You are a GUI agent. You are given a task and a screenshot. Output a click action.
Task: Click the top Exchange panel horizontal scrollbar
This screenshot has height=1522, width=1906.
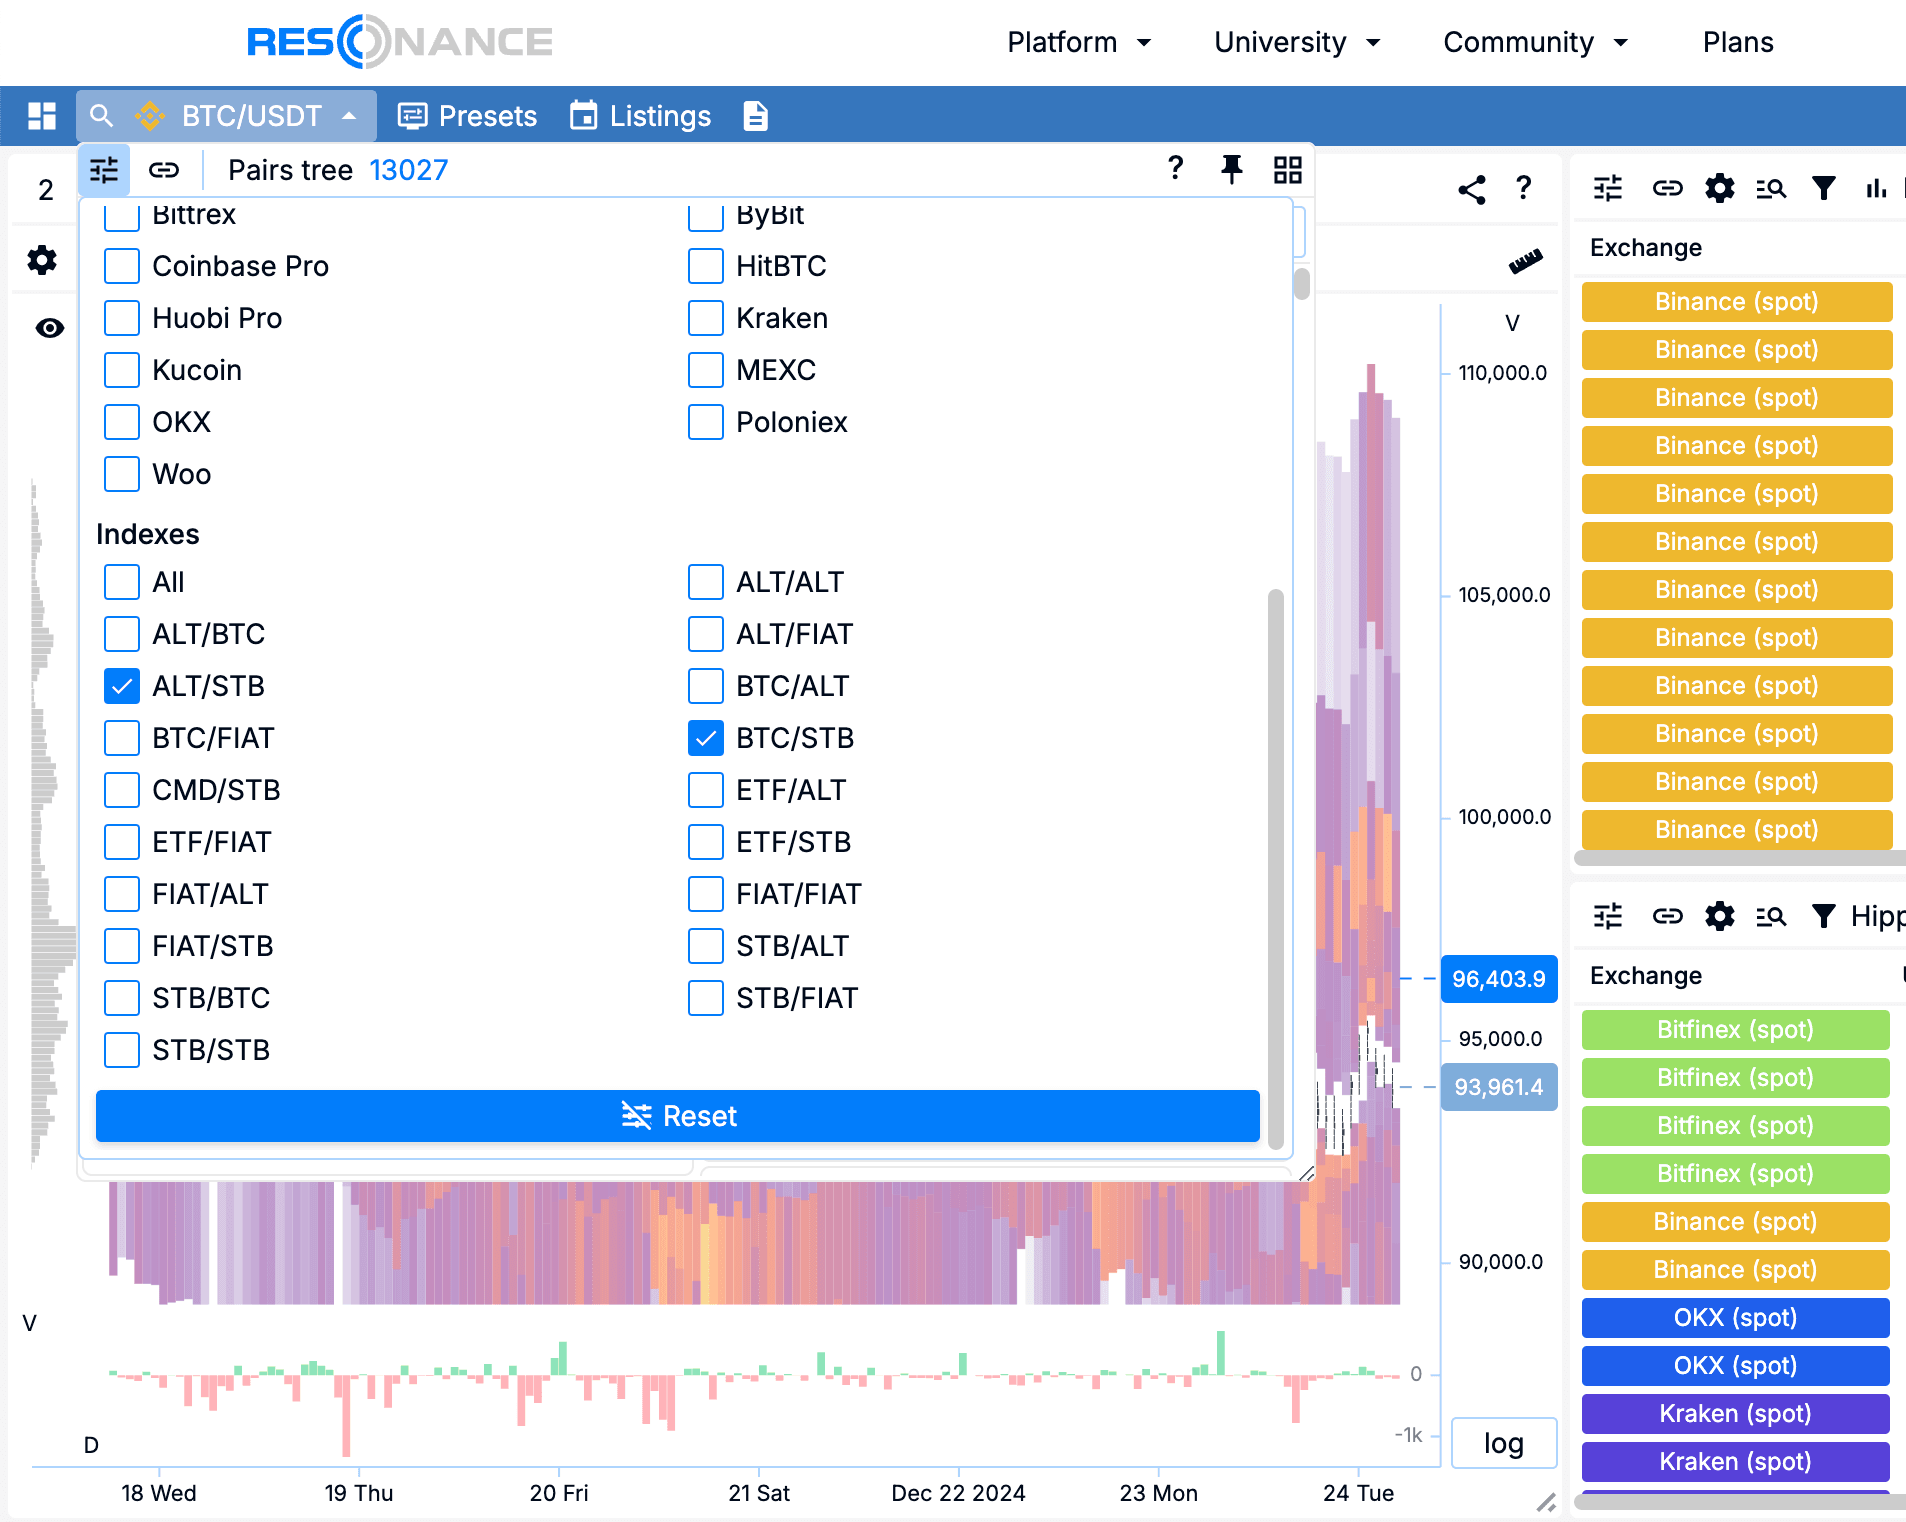1740,858
